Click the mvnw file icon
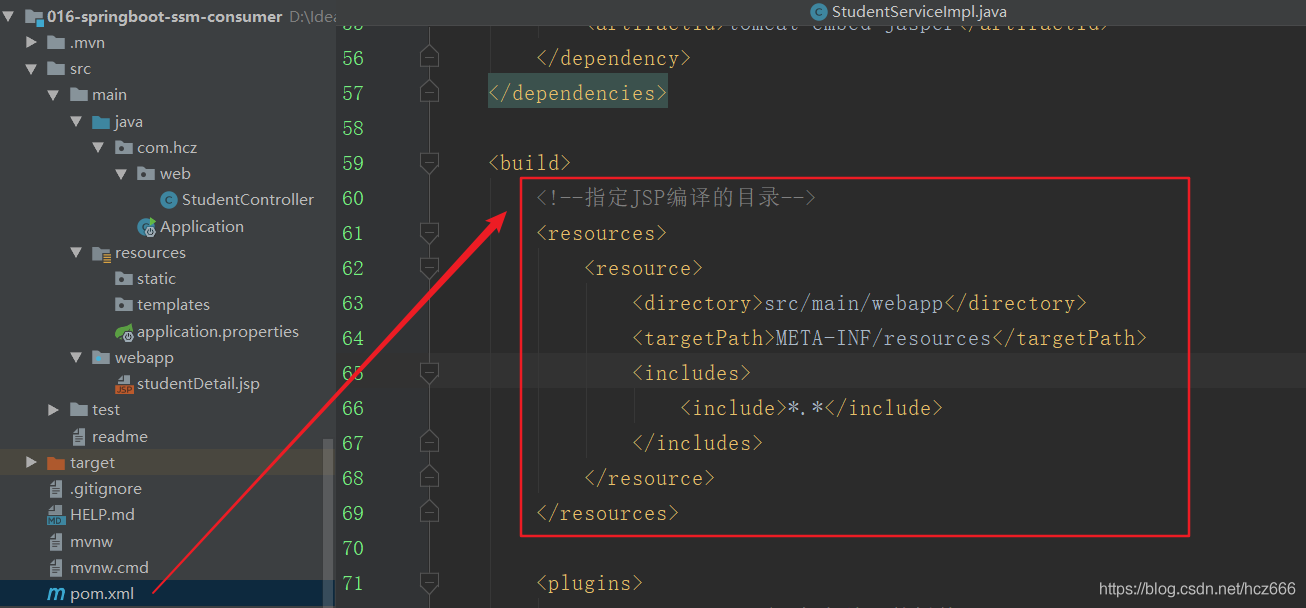1306x608 pixels. [x=56, y=542]
